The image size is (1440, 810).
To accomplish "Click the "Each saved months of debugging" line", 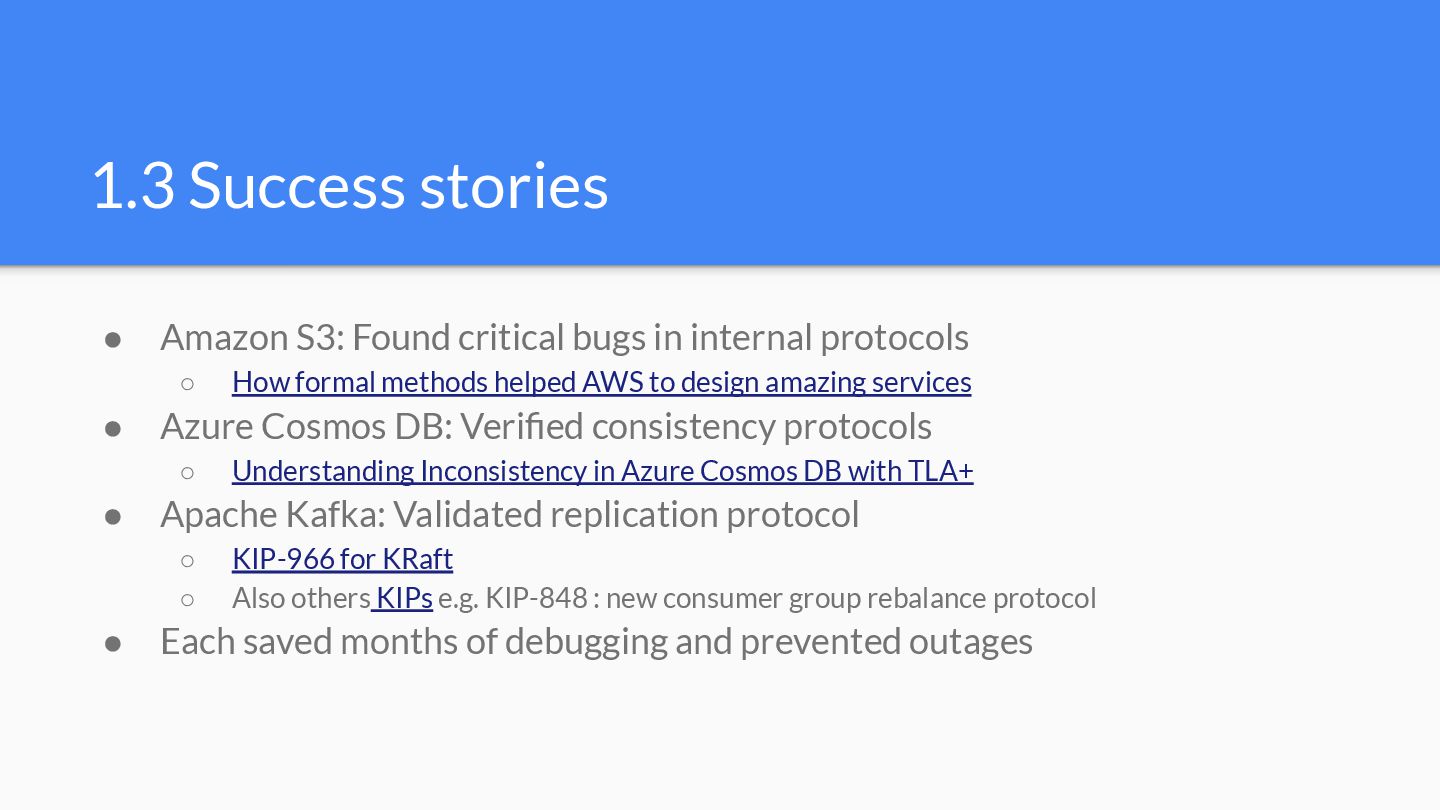I will (596, 641).
